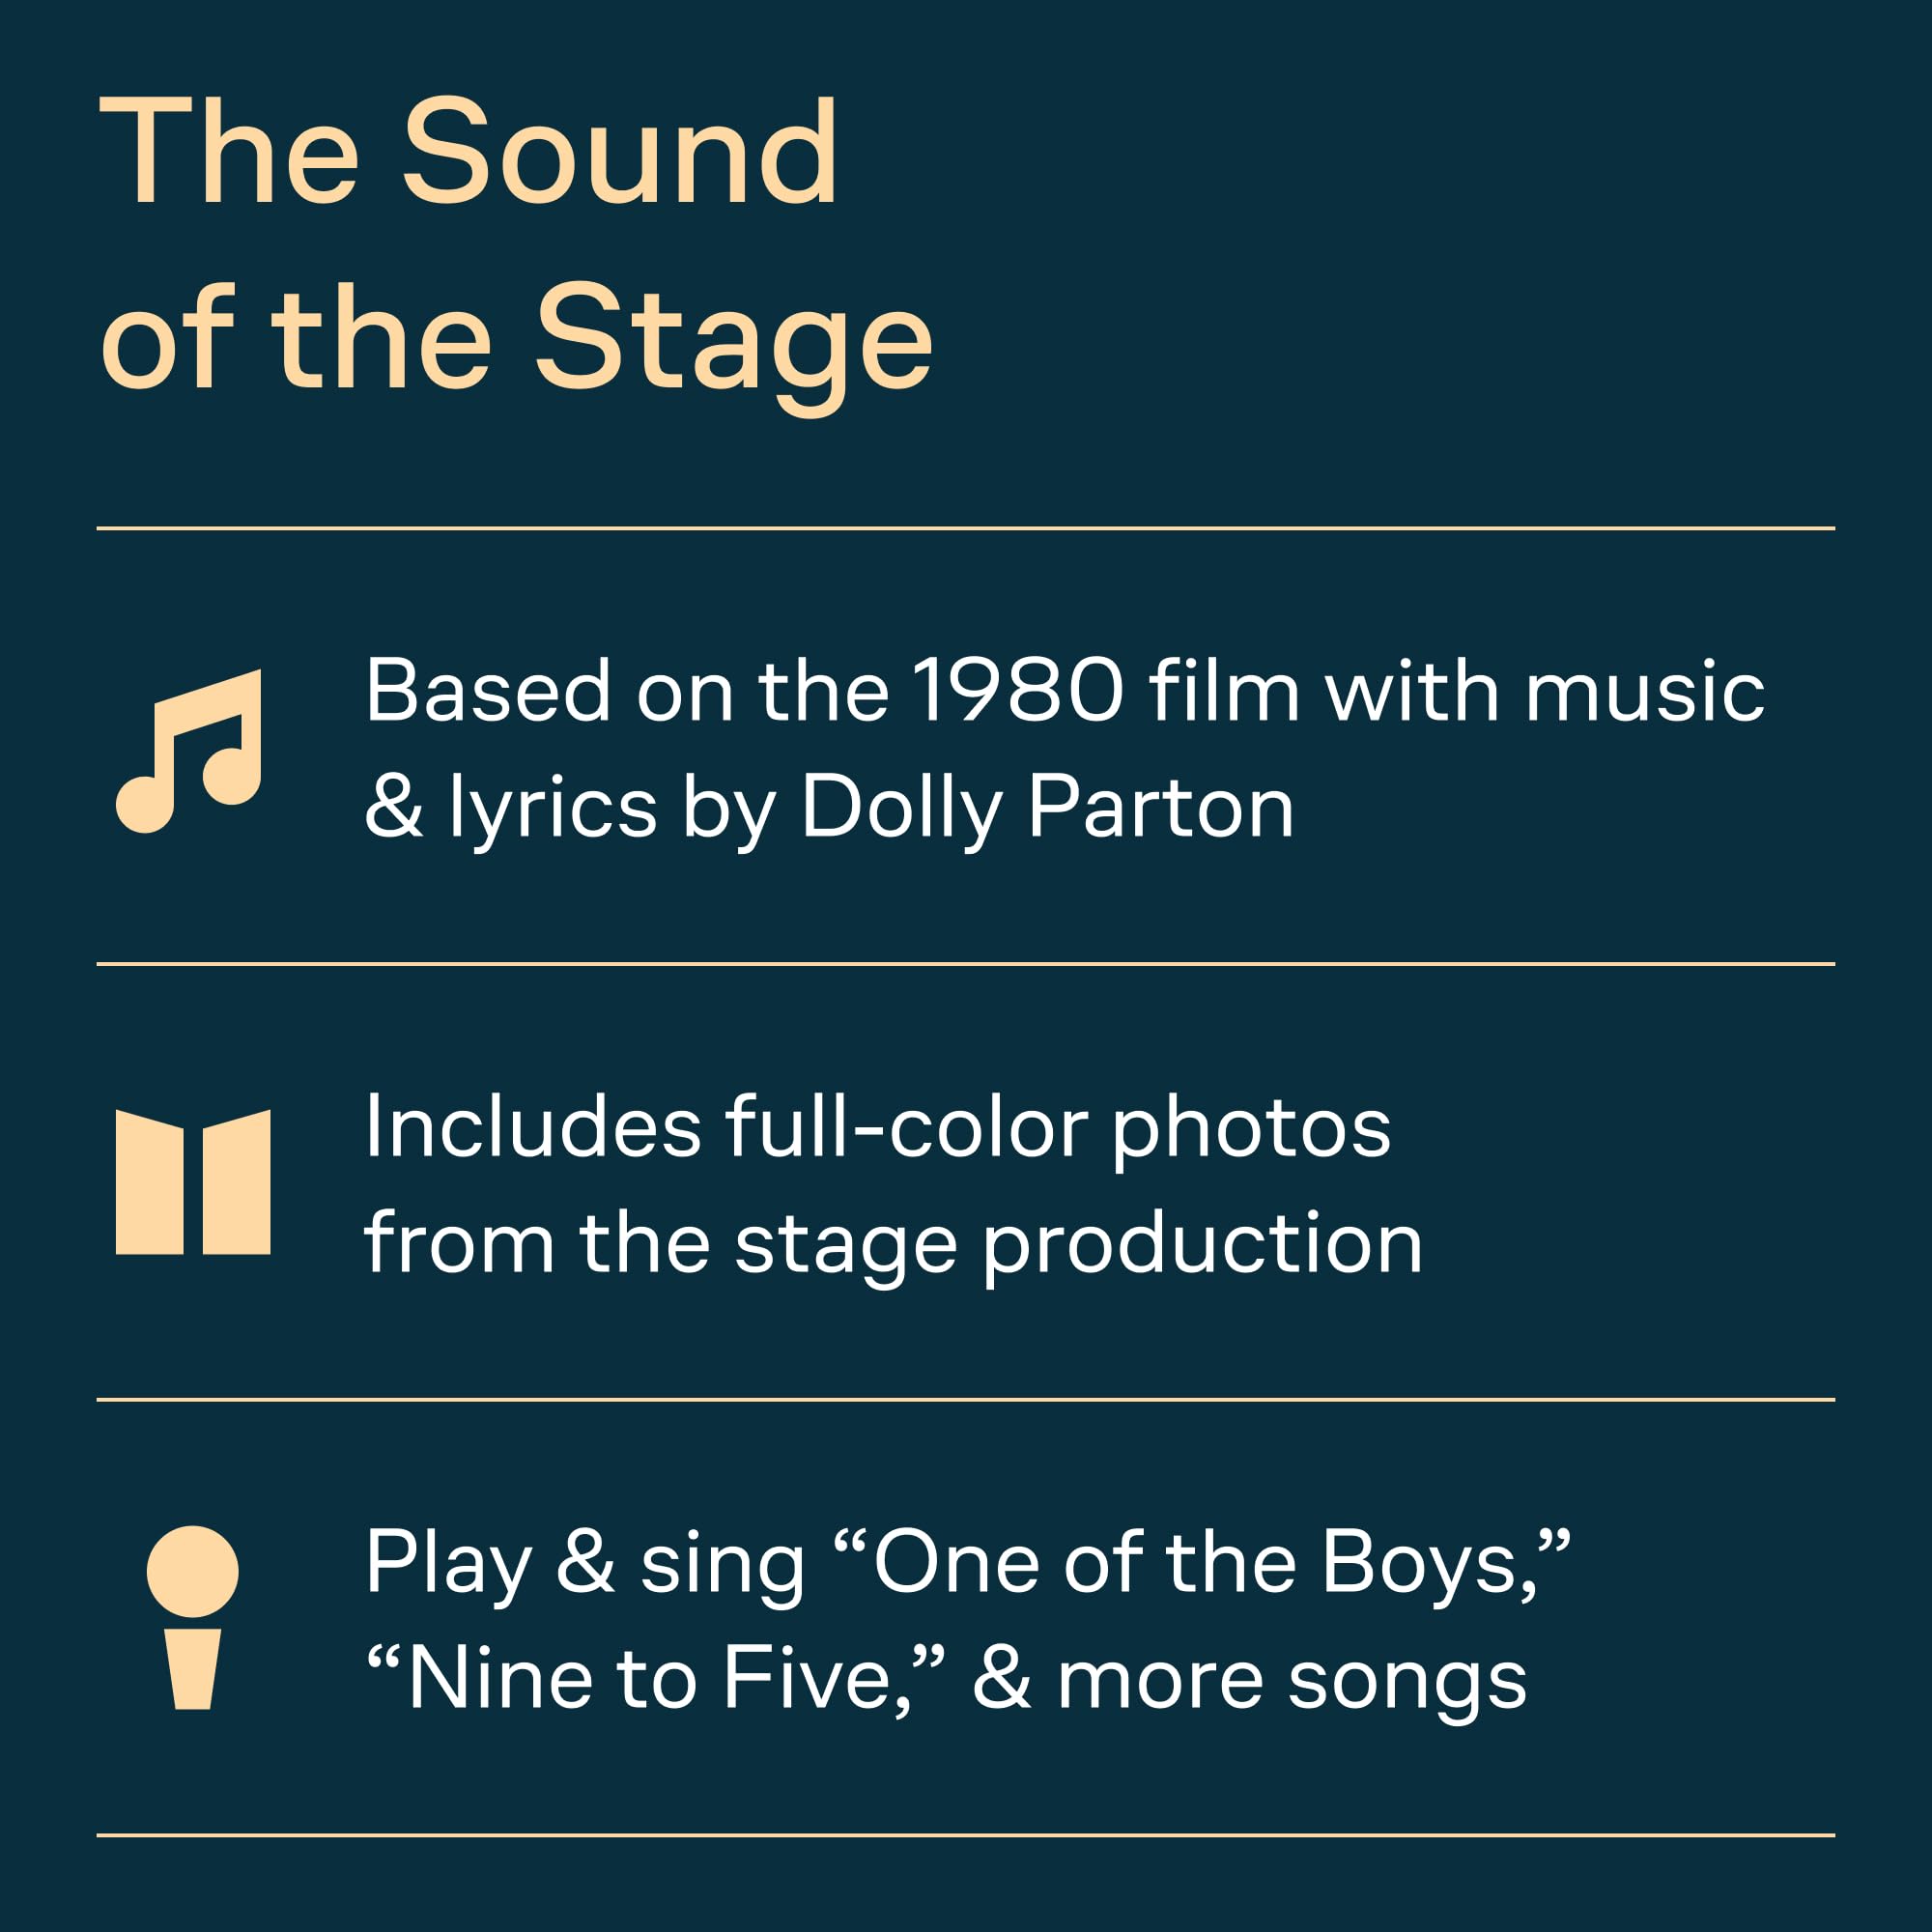This screenshot has height=1932, width=1932.
Task: Click the line "from the stage production"
Action: click(892, 1243)
